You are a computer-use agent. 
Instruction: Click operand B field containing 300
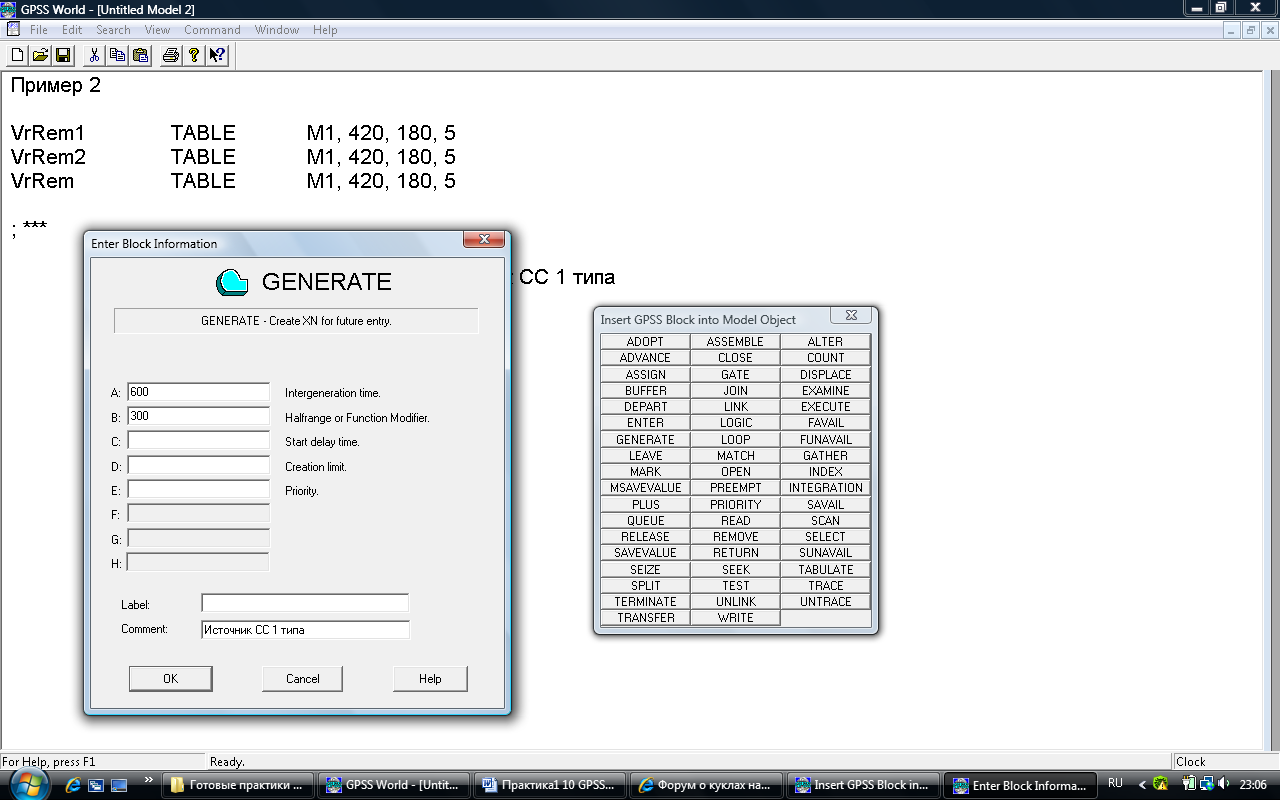199,416
